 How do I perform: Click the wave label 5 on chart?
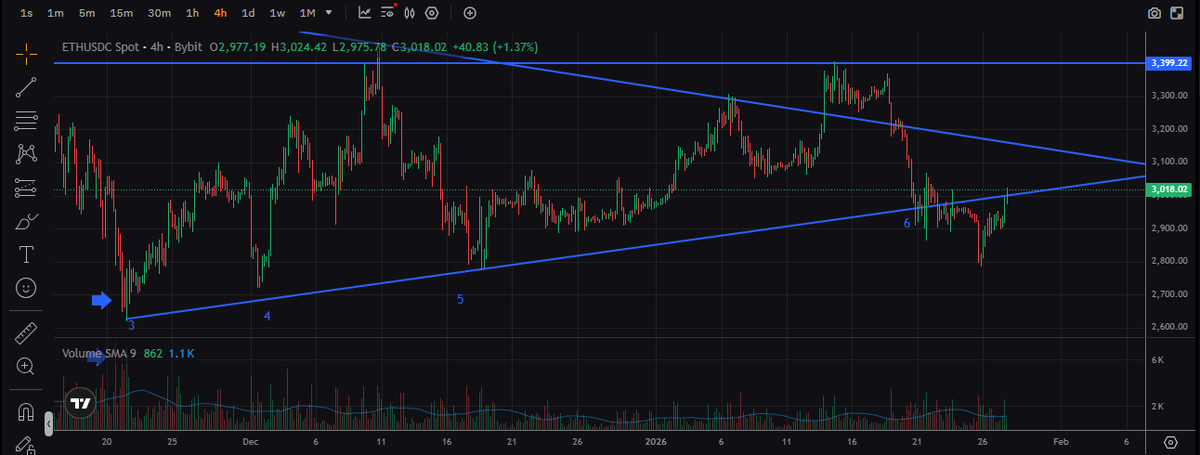460,299
